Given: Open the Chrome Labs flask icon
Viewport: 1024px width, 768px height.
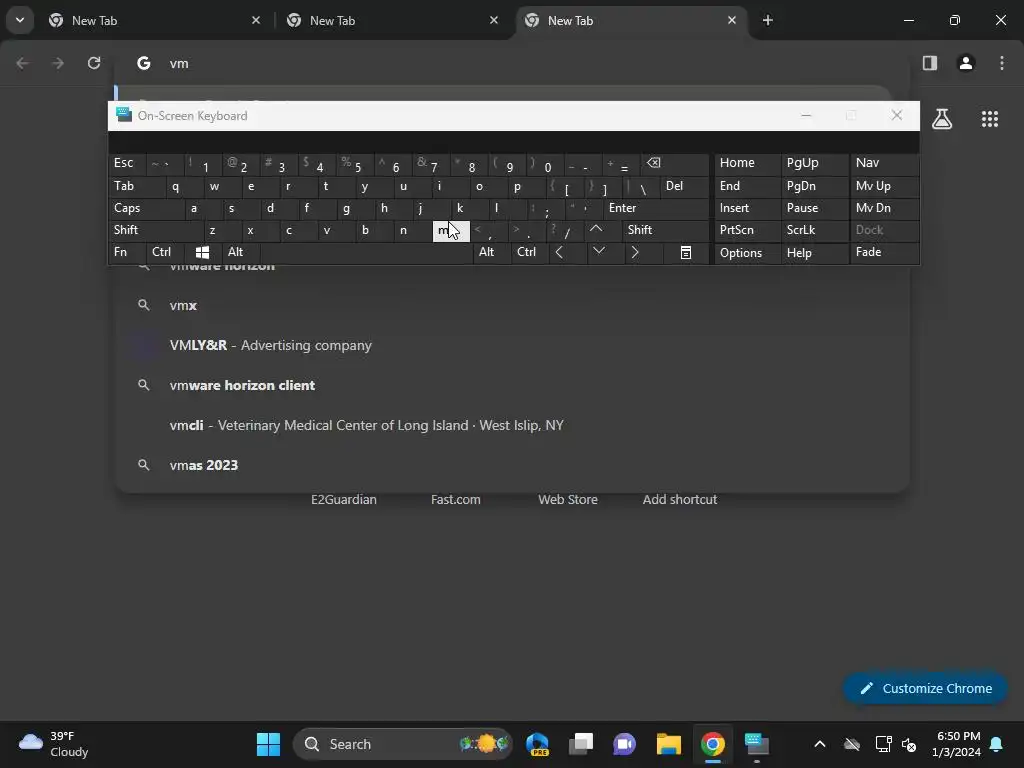Looking at the screenshot, I should pyautogui.click(x=942, y=119).
